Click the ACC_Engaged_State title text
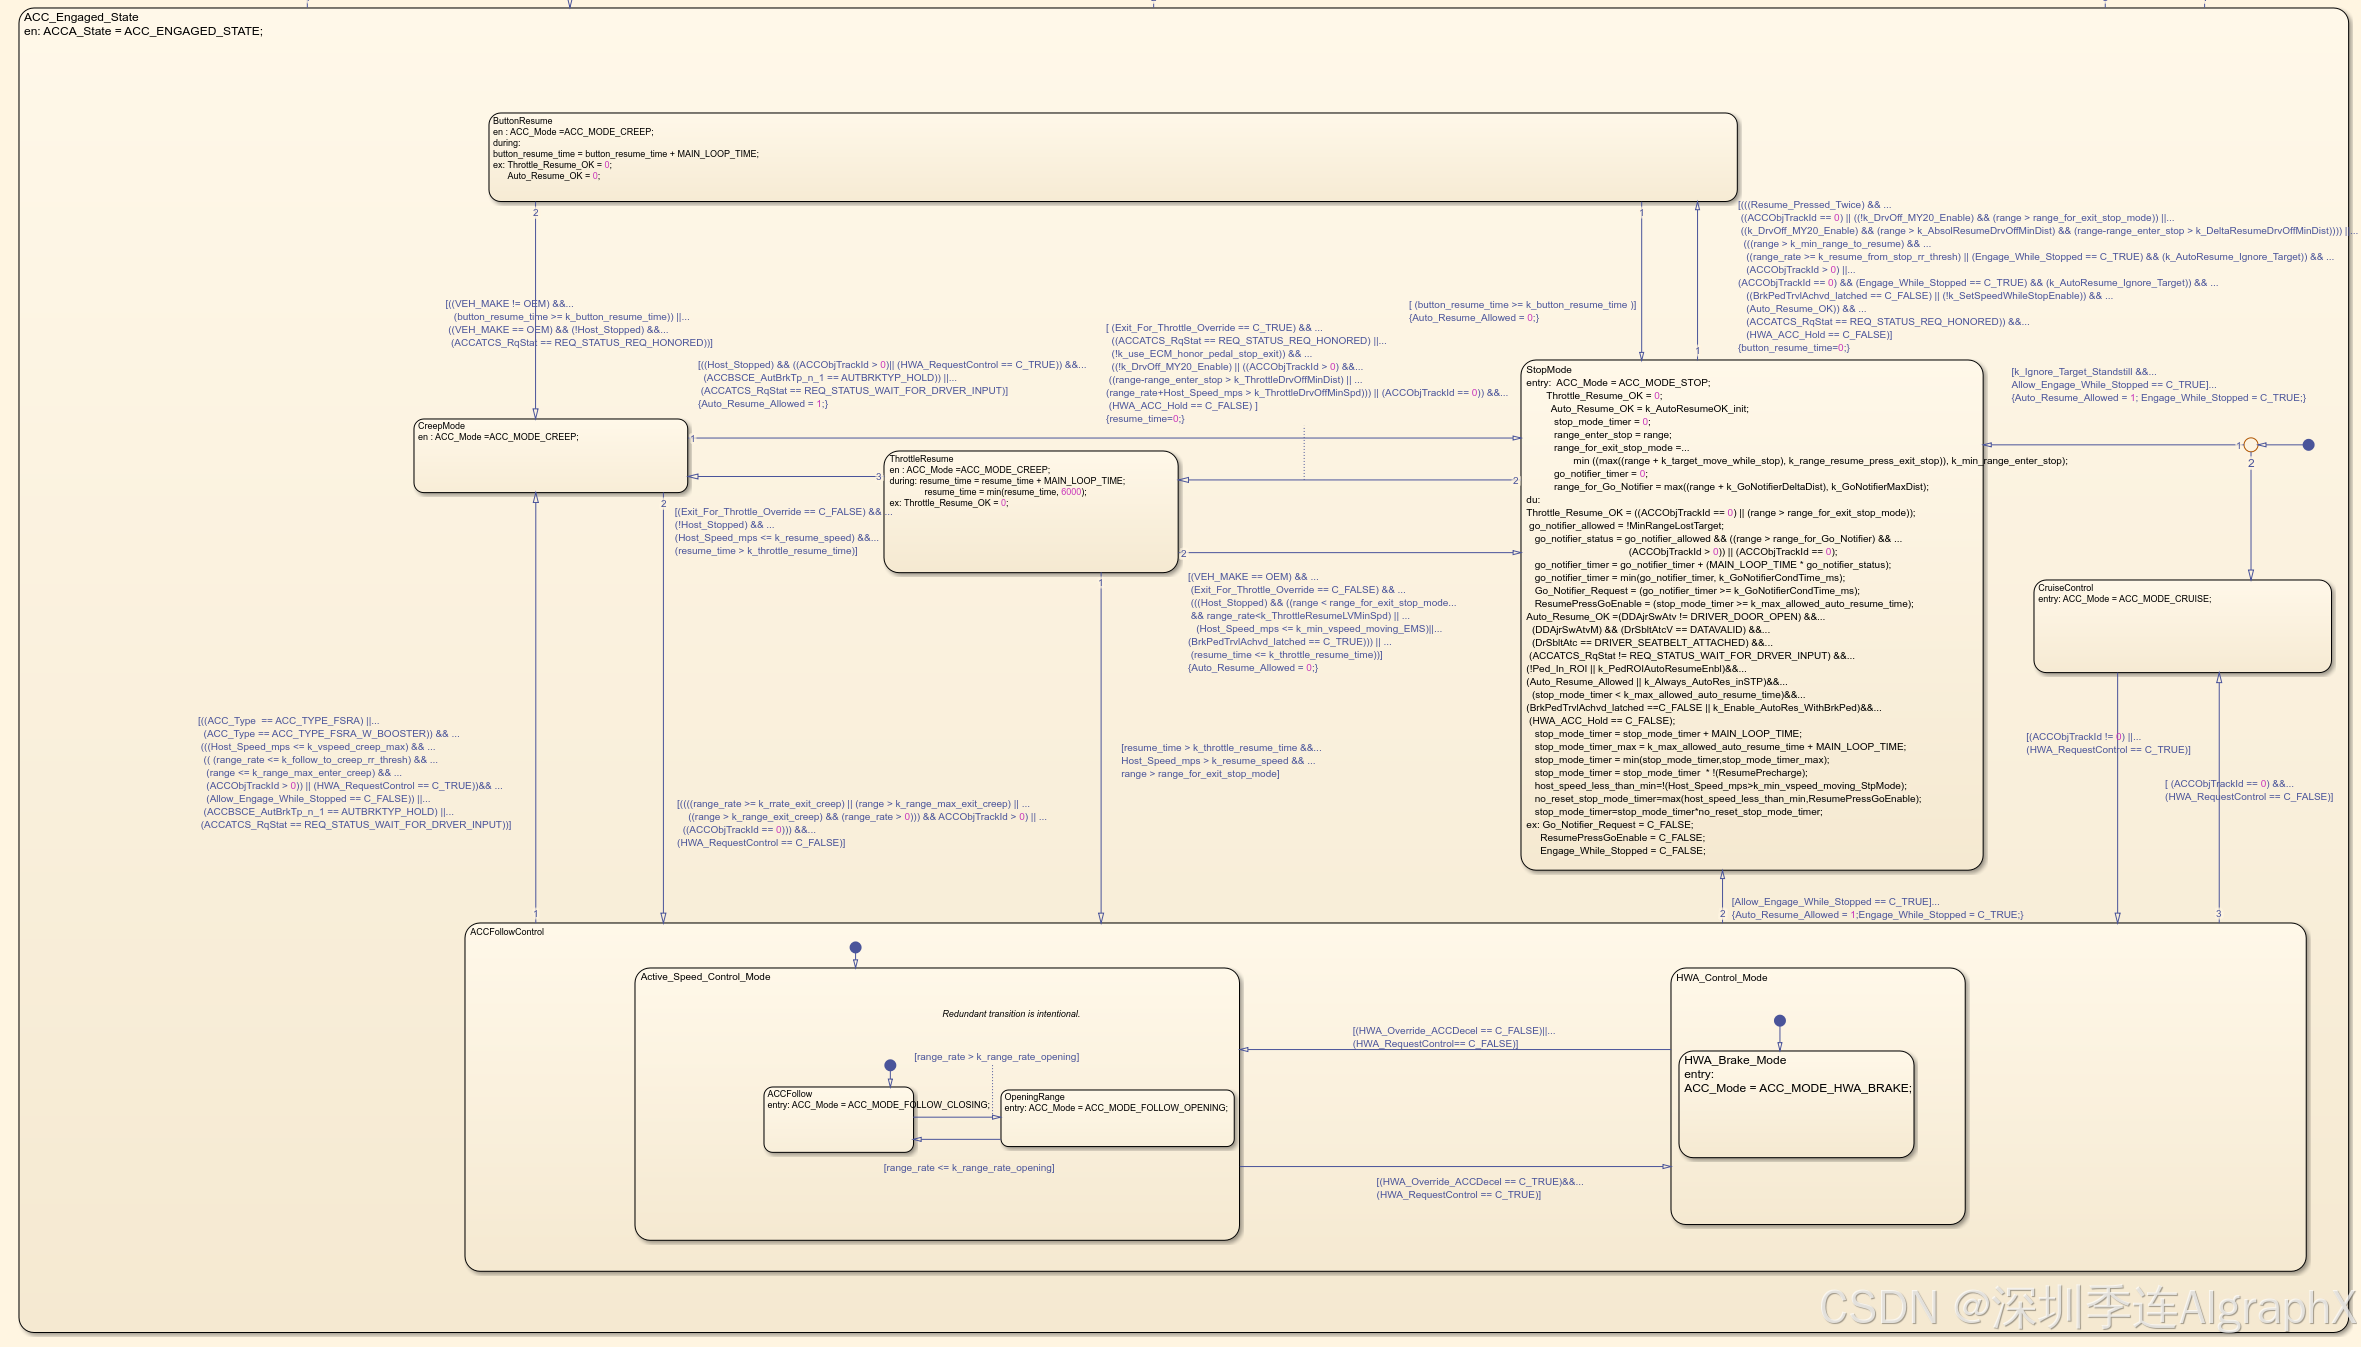Viewport: 2361px width, 1347px height. 81,17
